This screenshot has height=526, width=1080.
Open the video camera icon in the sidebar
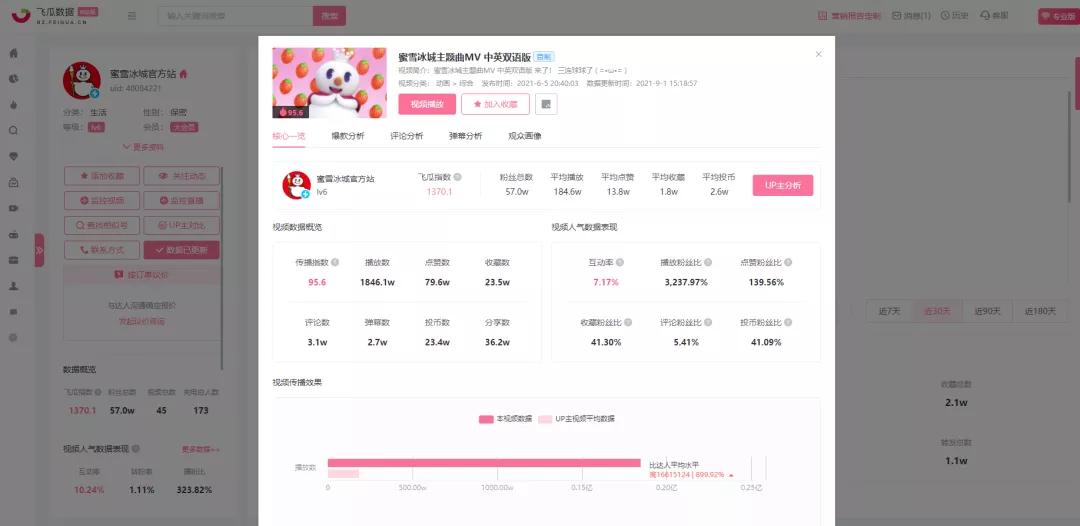[13, 208]
